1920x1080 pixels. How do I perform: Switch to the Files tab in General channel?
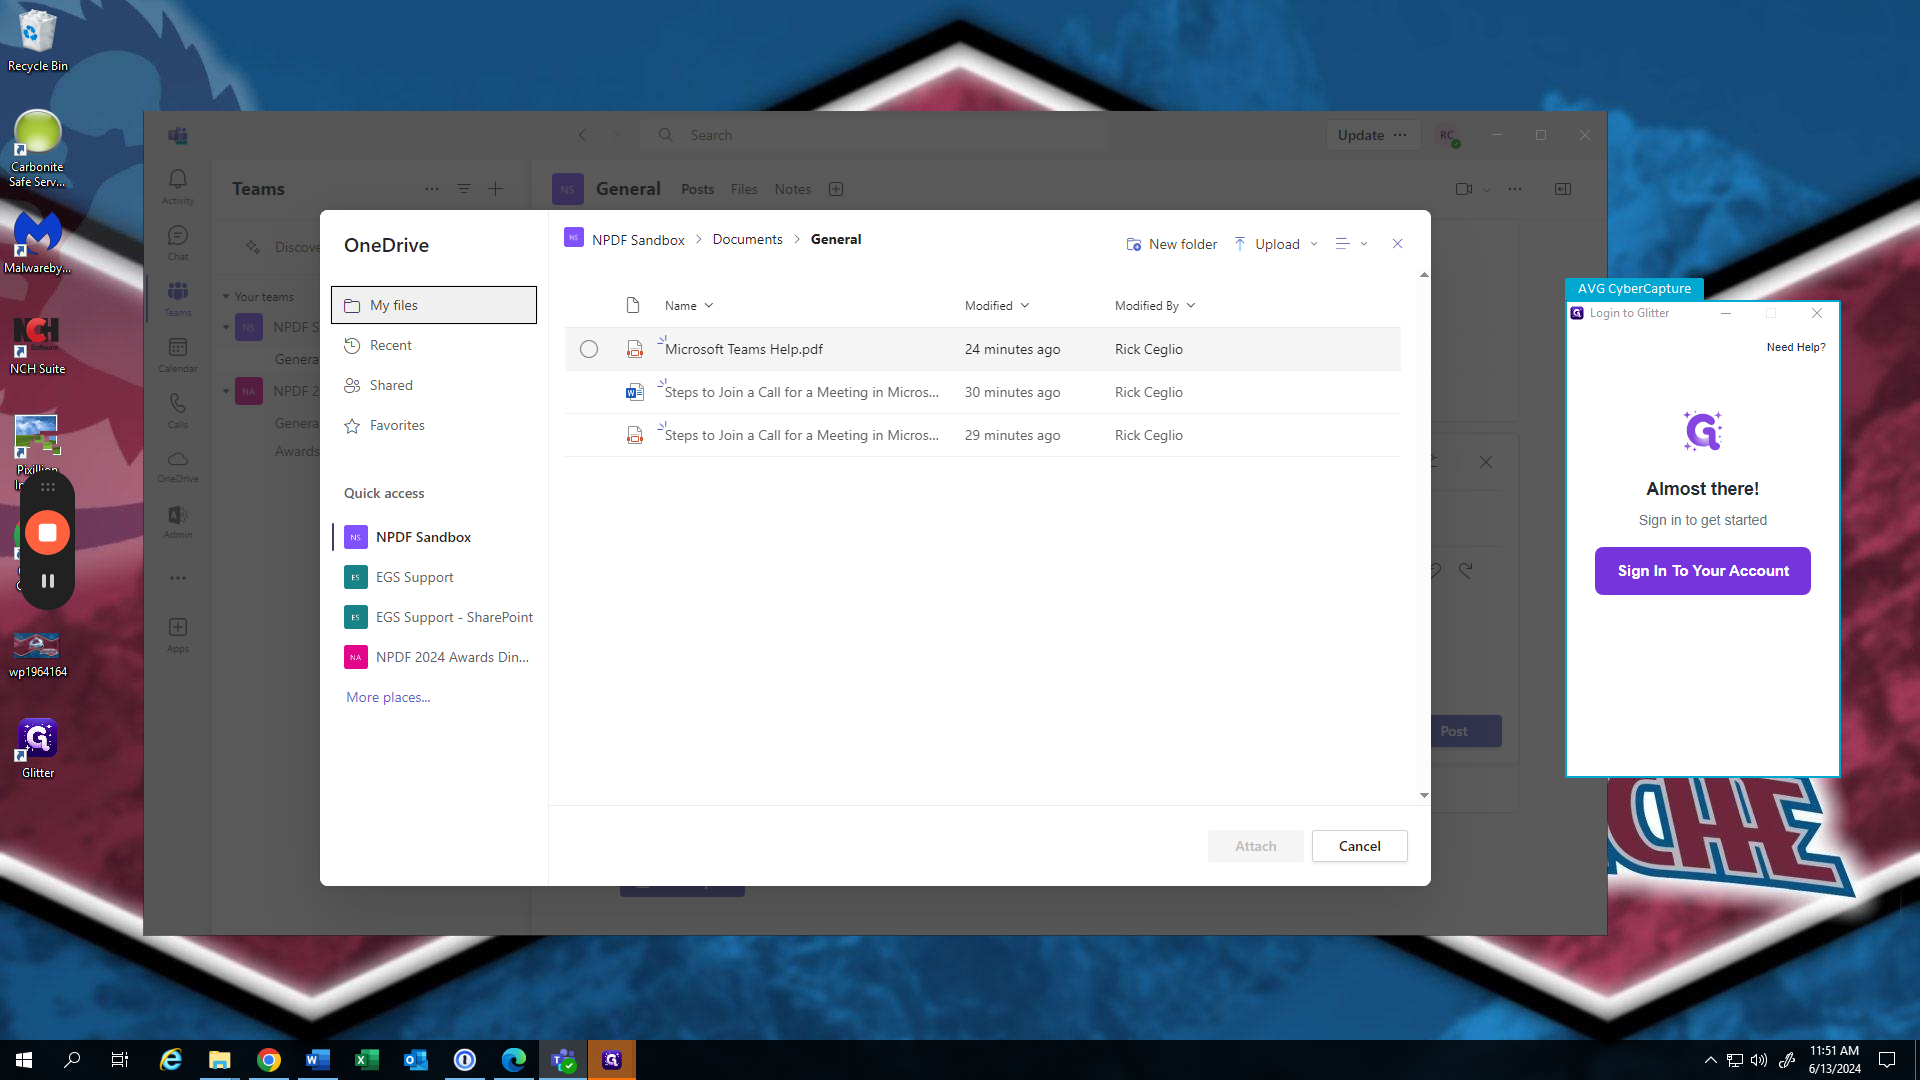click(744, 189)
